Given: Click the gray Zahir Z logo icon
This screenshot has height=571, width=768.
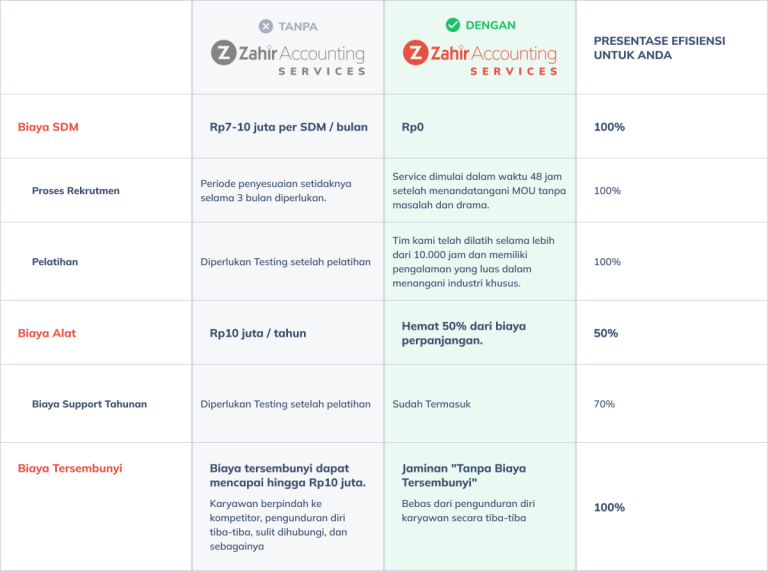Looking at the screenshot, I should pyautogui.click(x=223, y=53).
